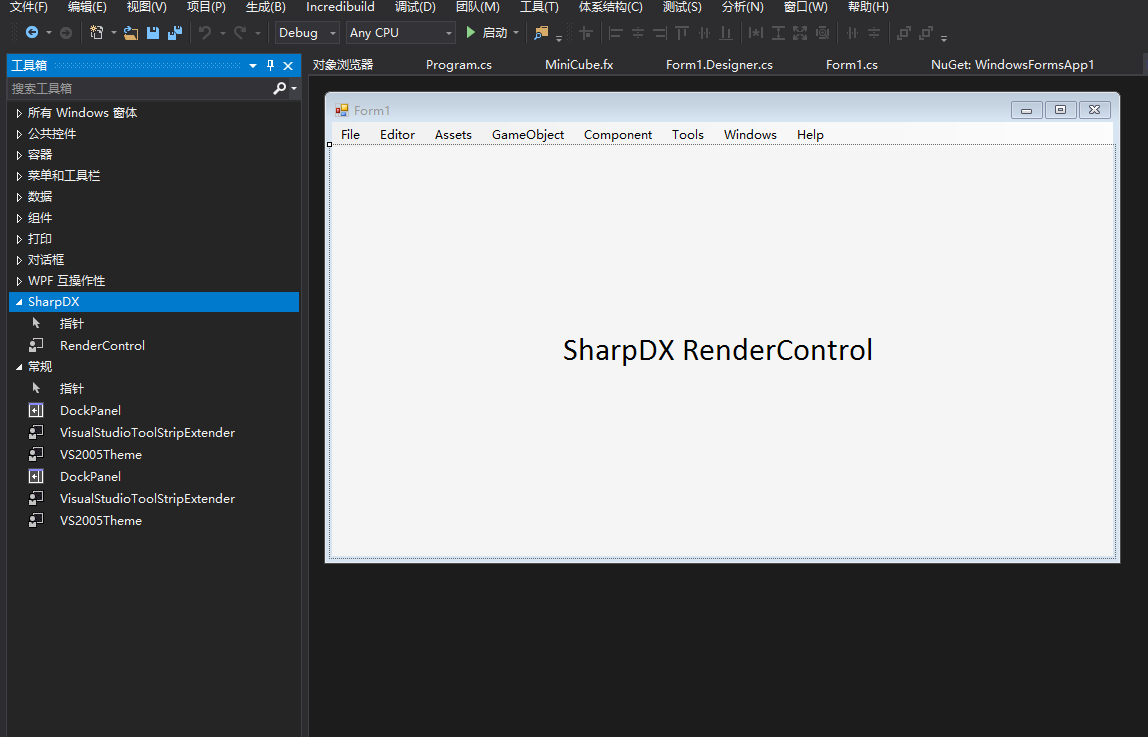Switch to the Form1.Designer.cs tab
1148x737 pixels.
(720, 64)
